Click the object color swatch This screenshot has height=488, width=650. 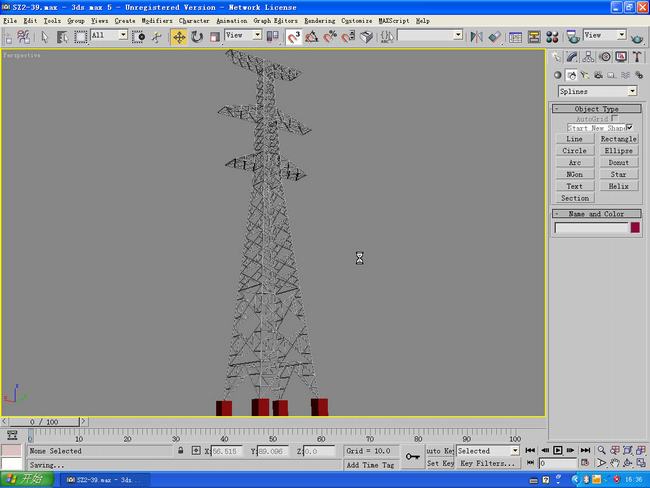(635, 227)
